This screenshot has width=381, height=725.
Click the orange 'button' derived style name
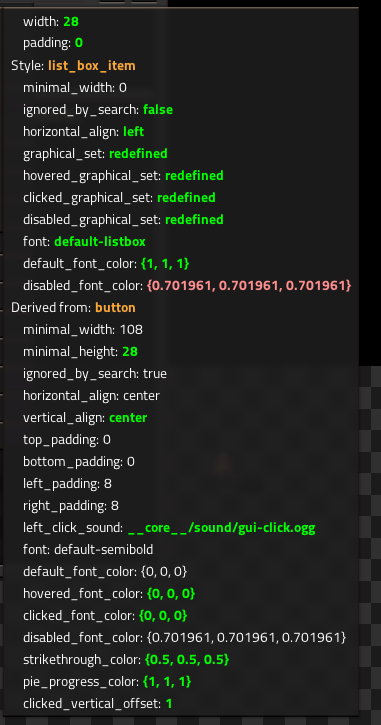tap(115, 307)
